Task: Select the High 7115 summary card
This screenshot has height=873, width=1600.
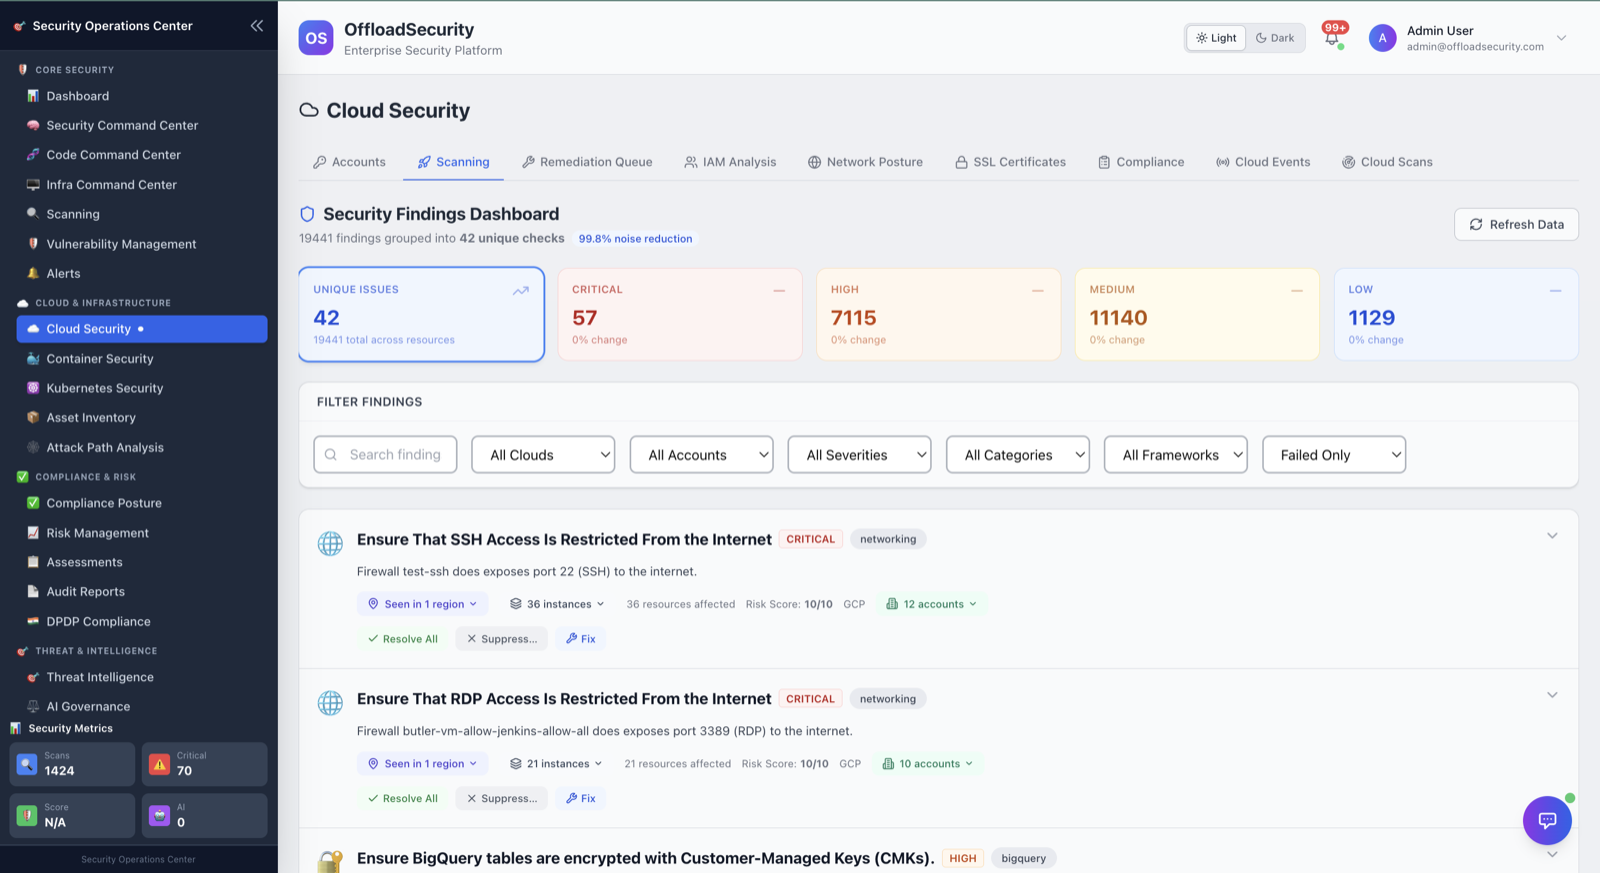Action: tap(938, 314)
